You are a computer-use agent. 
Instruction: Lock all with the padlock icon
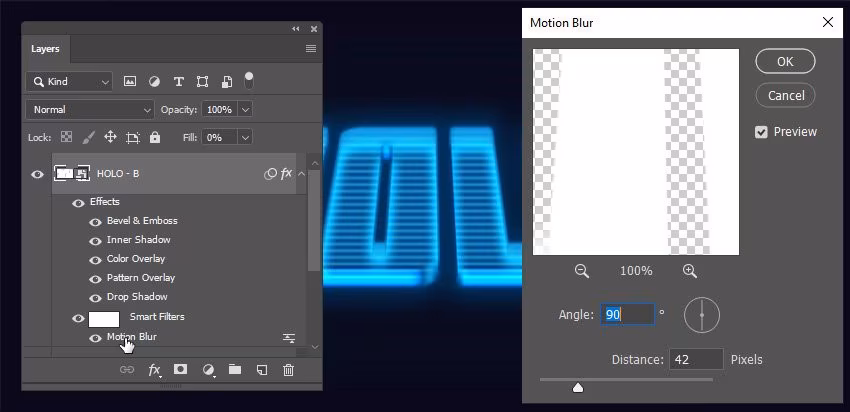(x=155, y=137)
